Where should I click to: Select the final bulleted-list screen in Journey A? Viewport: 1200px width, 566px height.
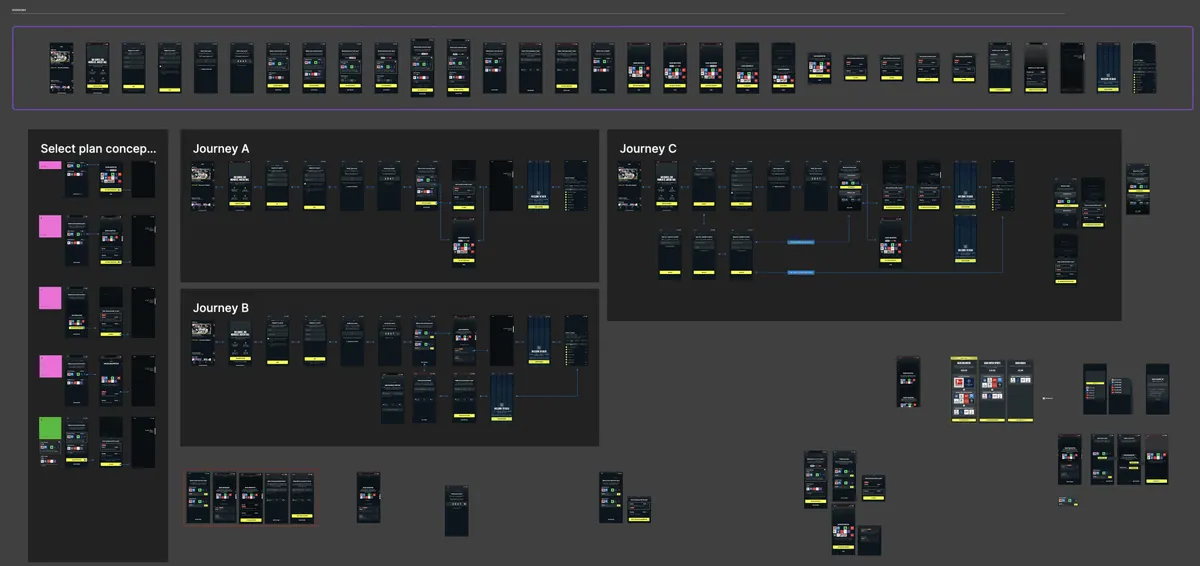point(576,185)
